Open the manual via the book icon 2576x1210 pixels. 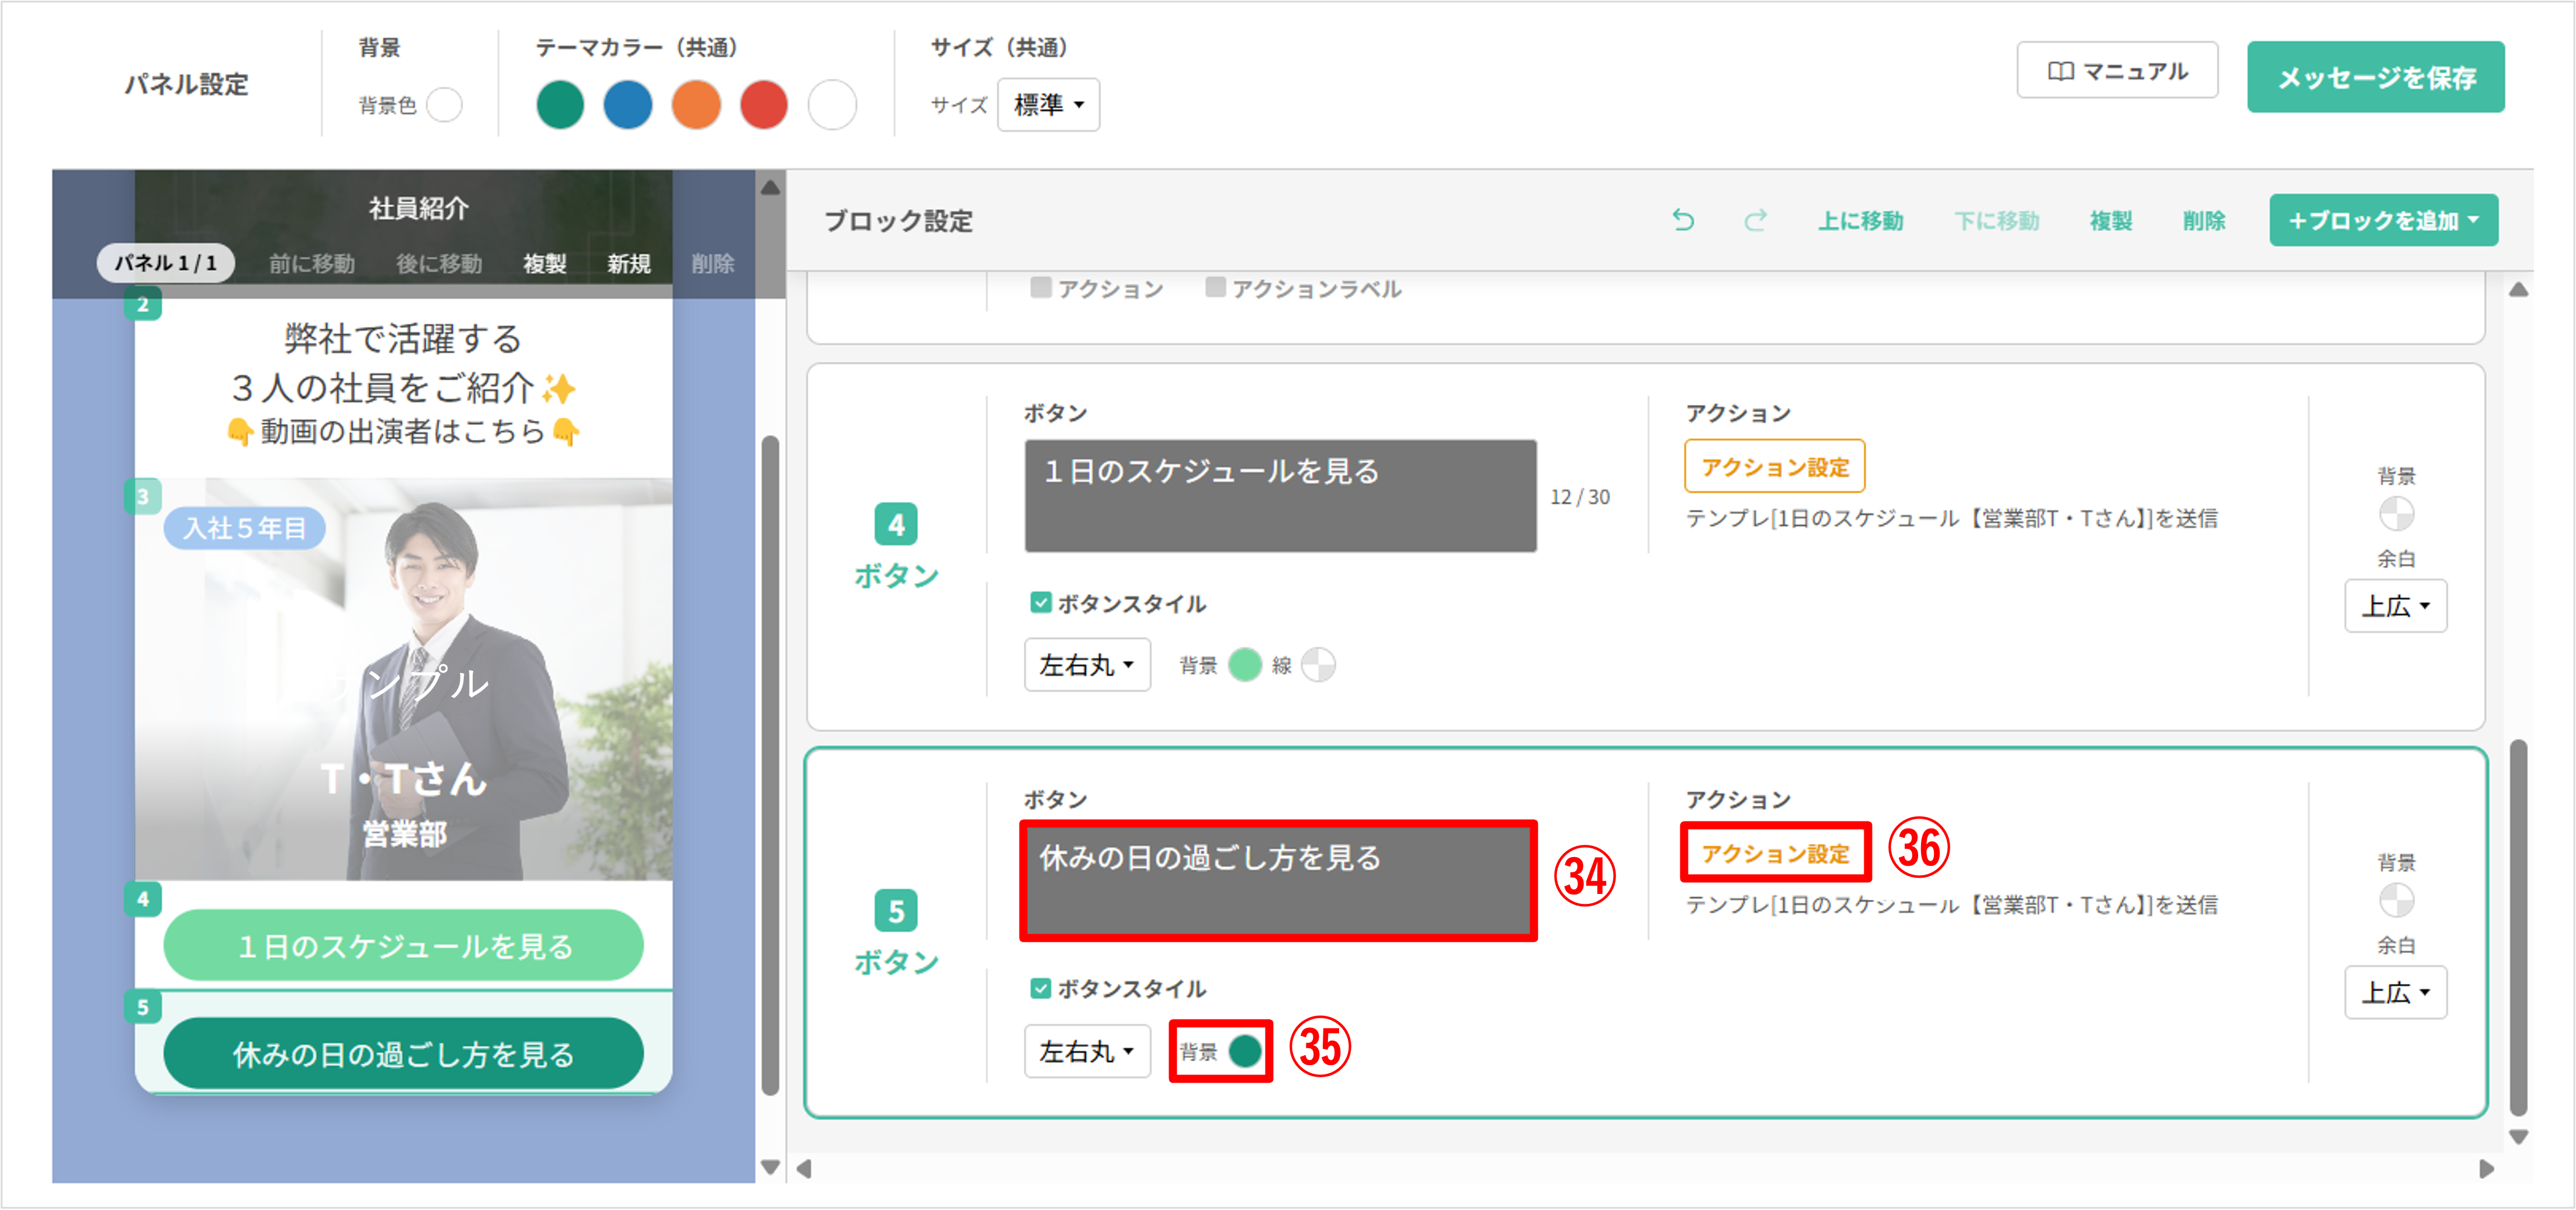2117,70
